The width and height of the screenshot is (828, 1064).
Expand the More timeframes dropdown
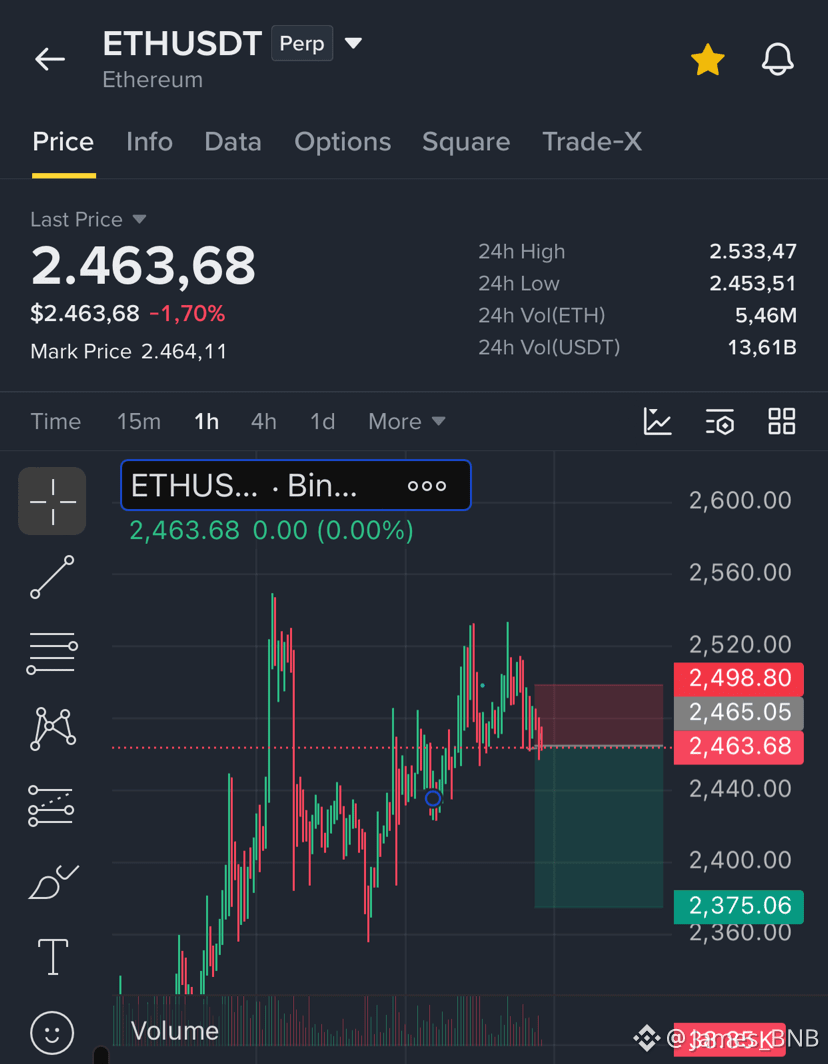(407, 421)
